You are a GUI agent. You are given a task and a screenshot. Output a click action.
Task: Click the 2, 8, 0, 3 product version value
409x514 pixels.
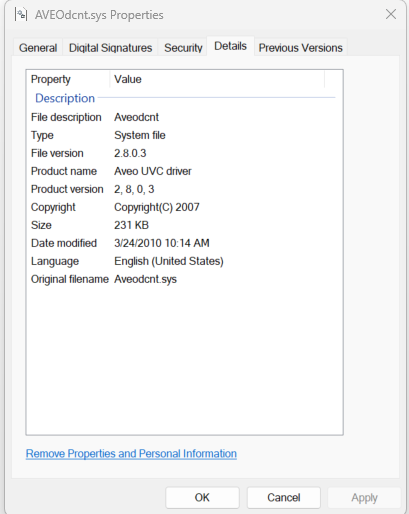[134, 189]
